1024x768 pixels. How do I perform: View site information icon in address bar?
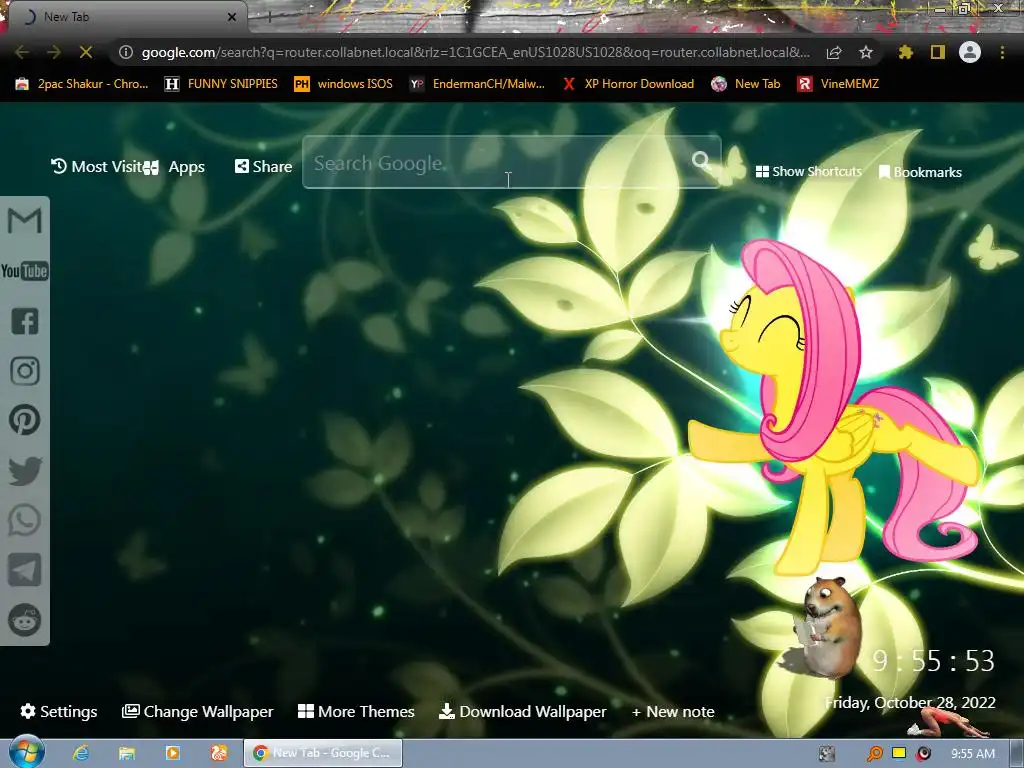[126, 52]
